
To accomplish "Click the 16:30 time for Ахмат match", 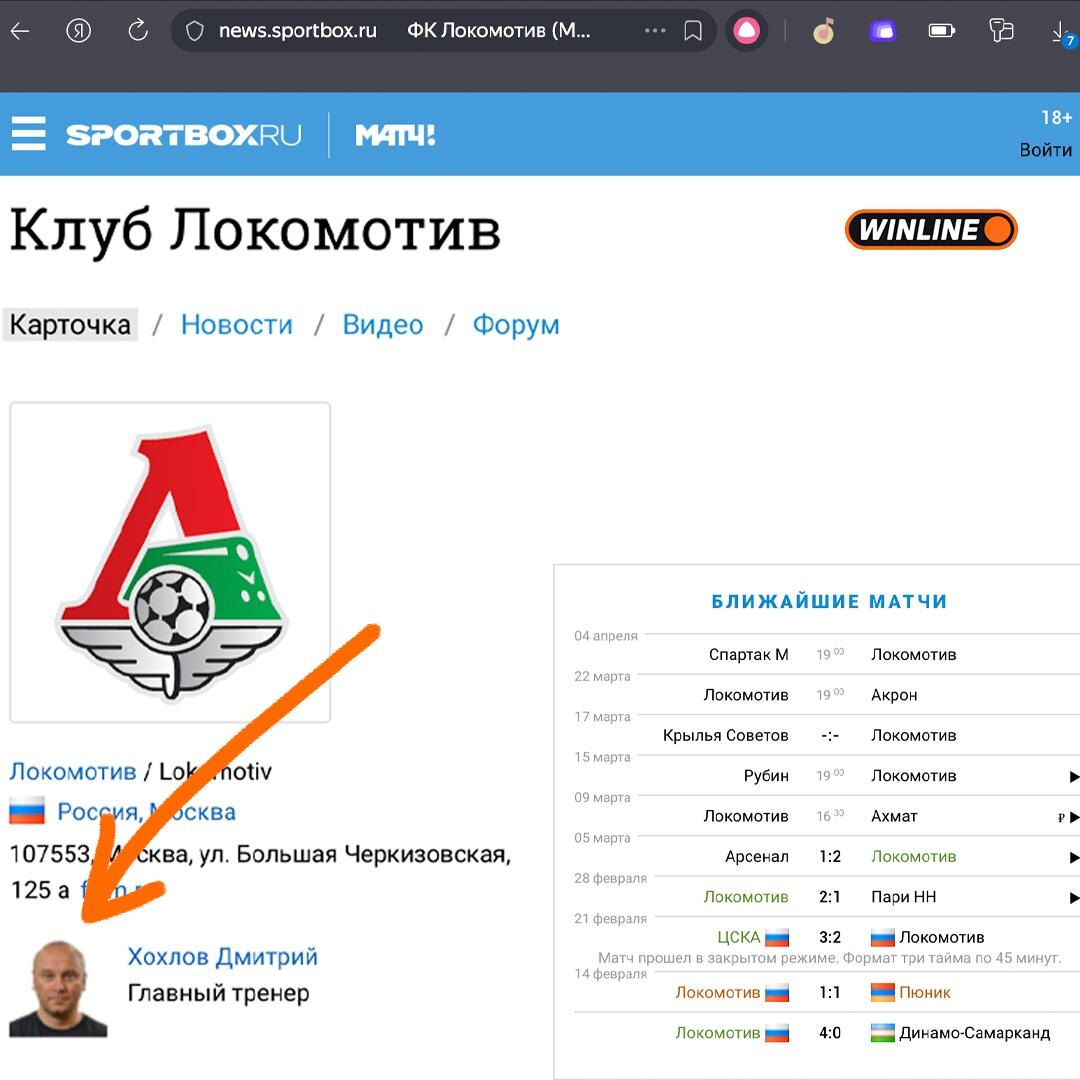I will (x=830, y=816).
